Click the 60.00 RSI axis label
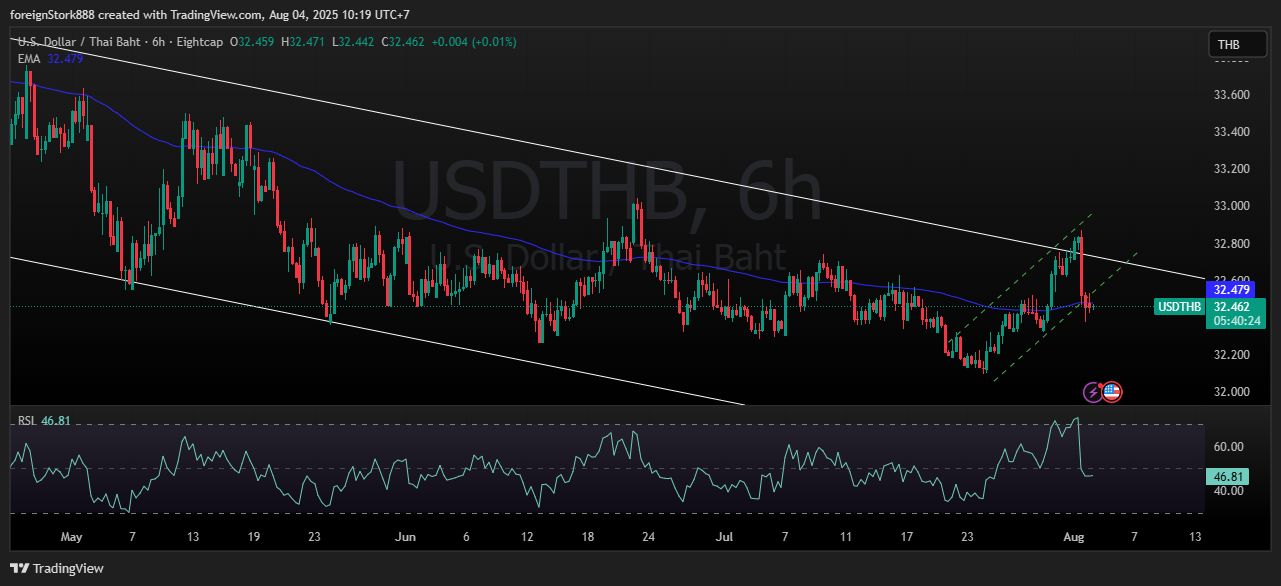 point(1228,447)
